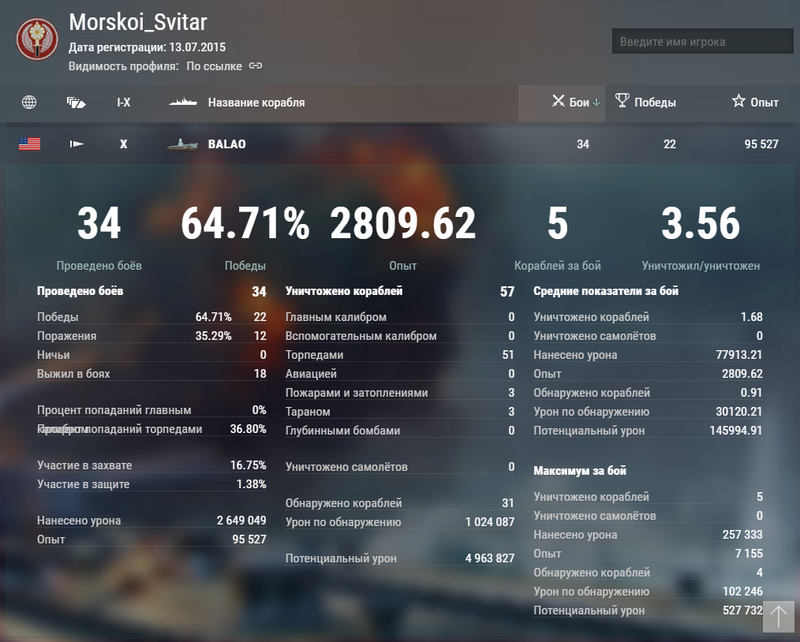
Task: Filter by ship type icon in header
Action: pyautogui.click(x=76, y=102)
